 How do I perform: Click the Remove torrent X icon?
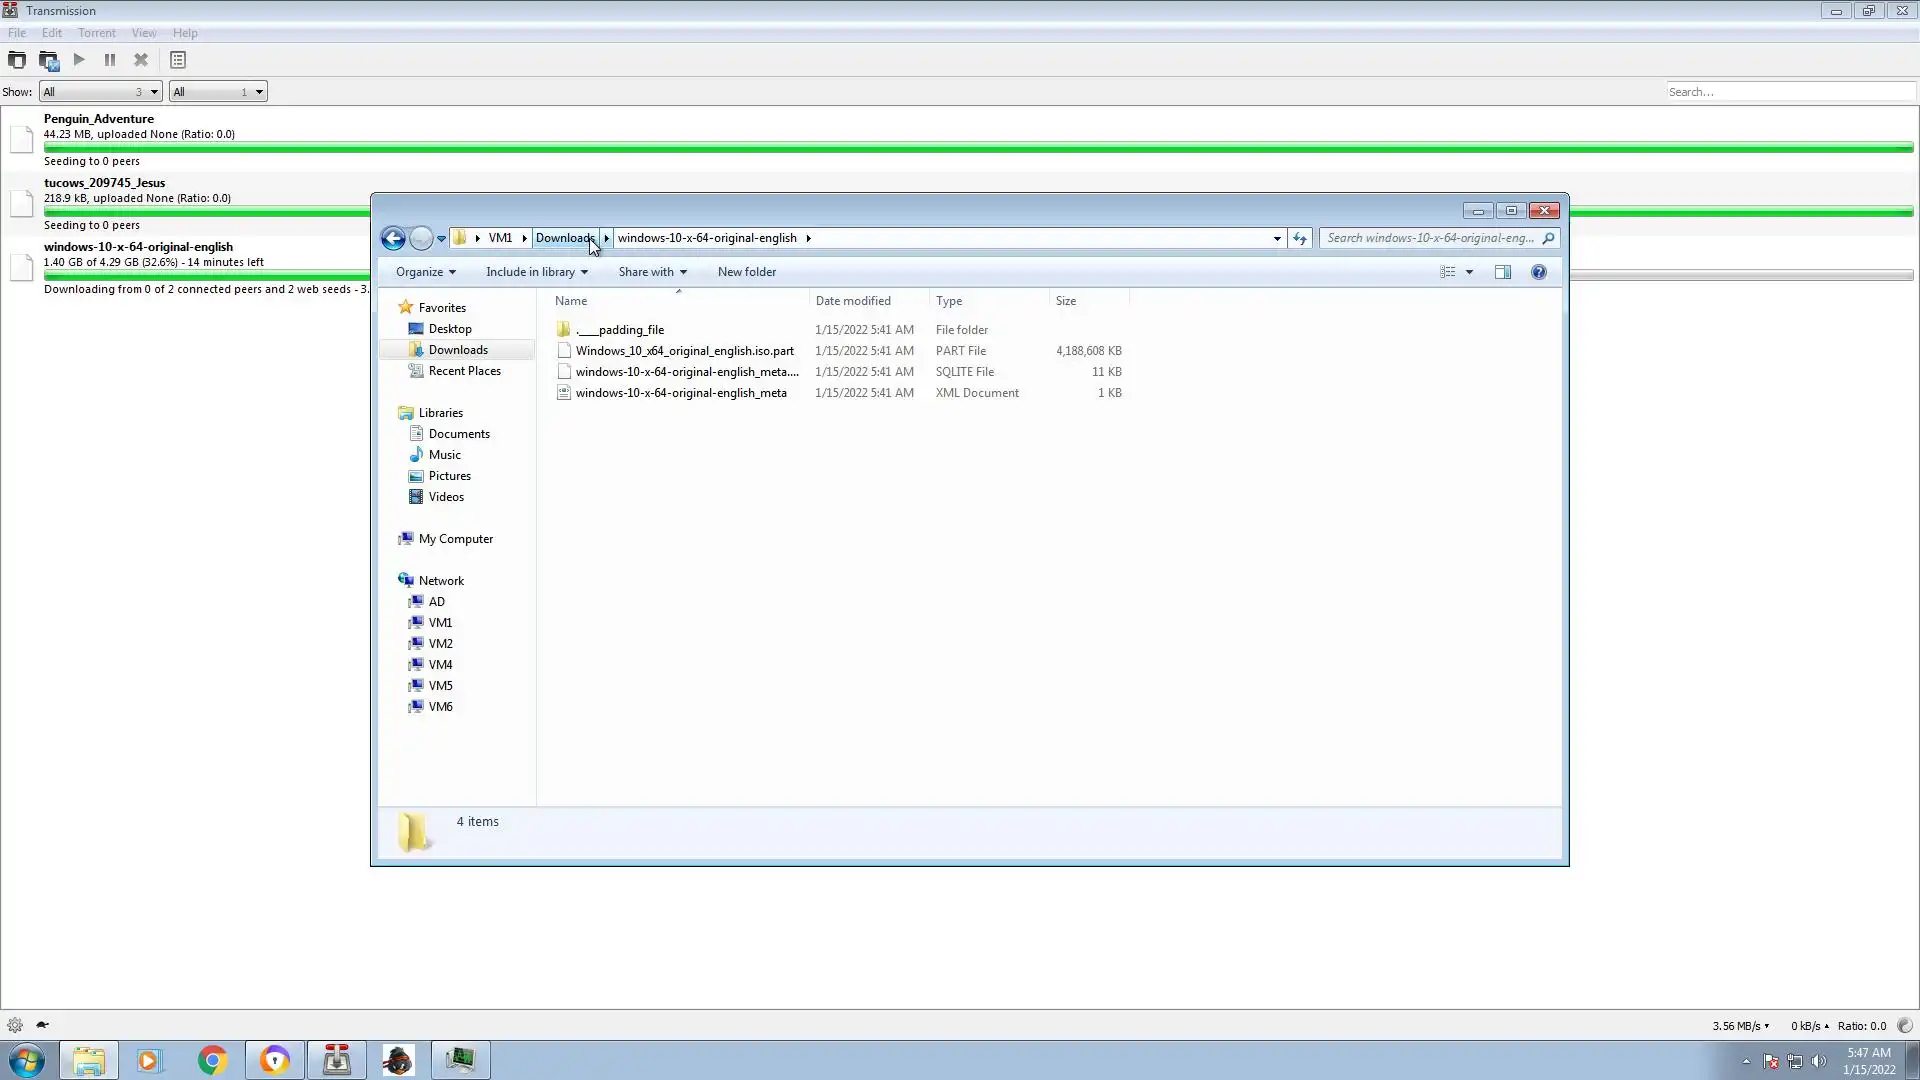coord(141,60)
